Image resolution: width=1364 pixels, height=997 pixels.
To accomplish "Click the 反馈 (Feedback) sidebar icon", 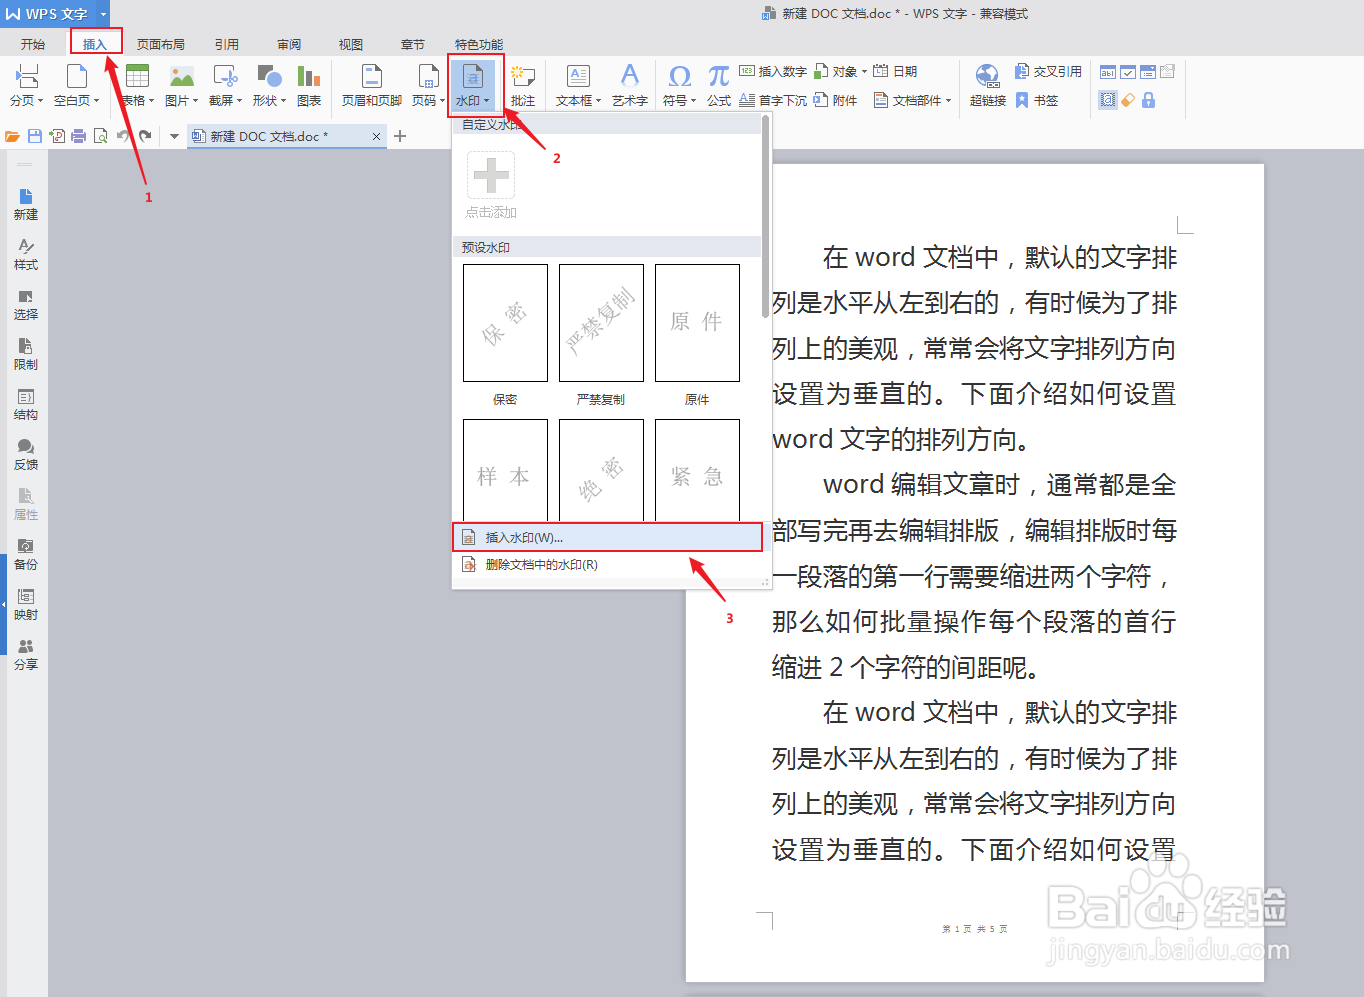I will click(x=25, y=455).
